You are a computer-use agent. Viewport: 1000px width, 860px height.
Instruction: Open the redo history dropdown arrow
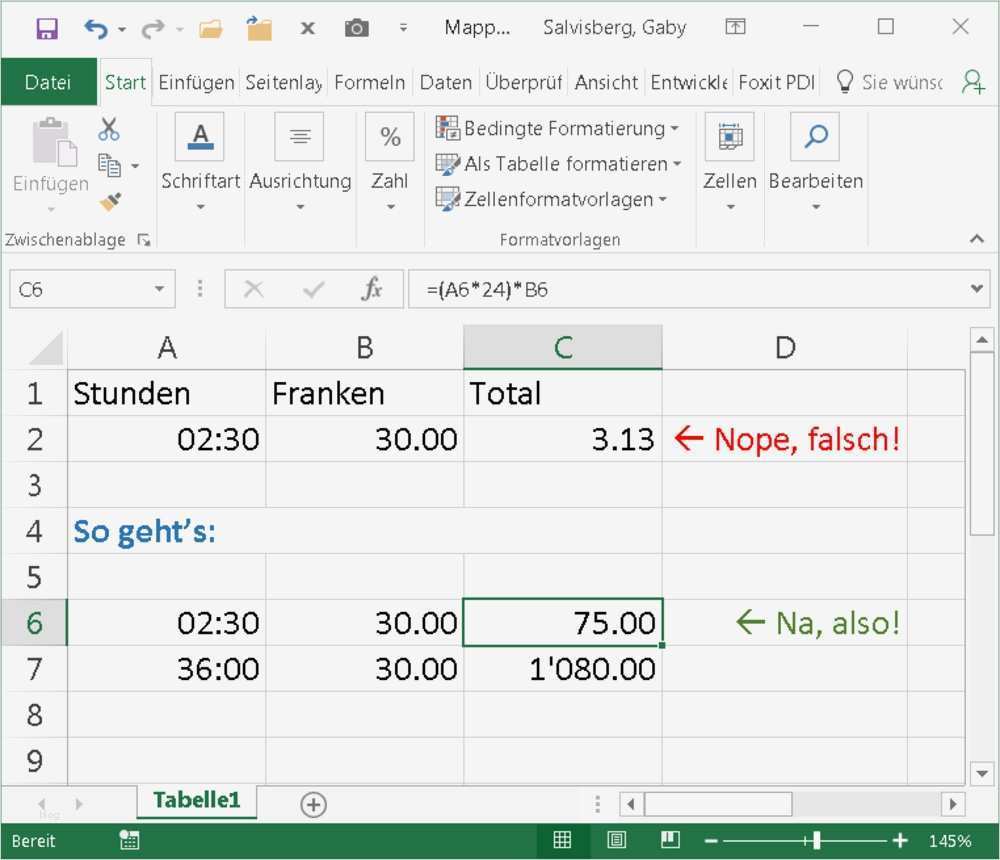tap(179, 29)
